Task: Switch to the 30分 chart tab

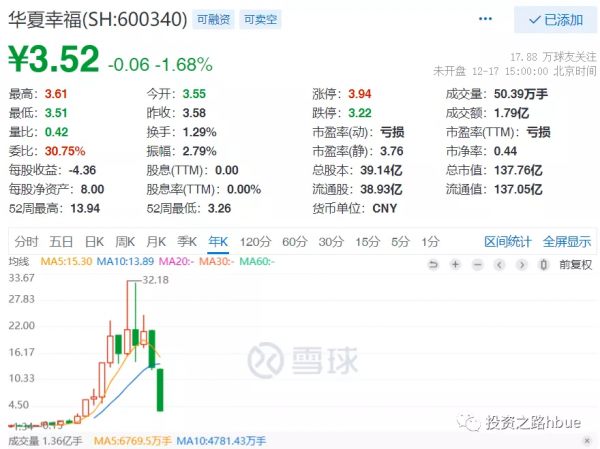Action: tap(331, 242)
